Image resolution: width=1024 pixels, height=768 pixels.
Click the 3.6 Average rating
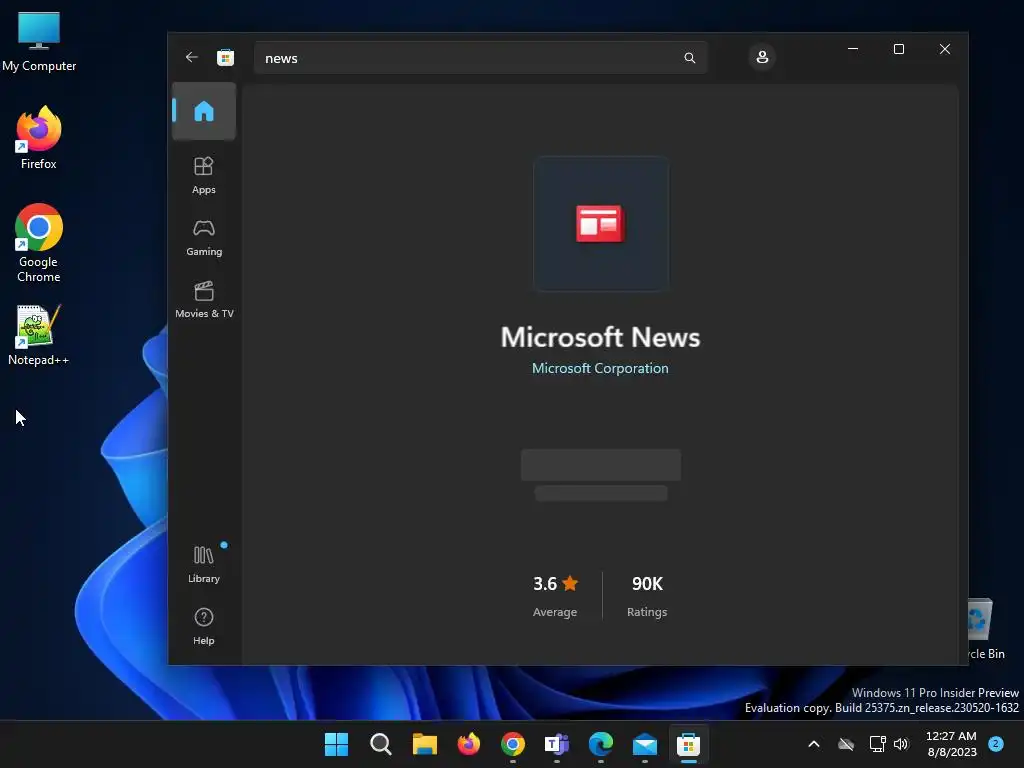pyautogui.click(x=555, y=596)
